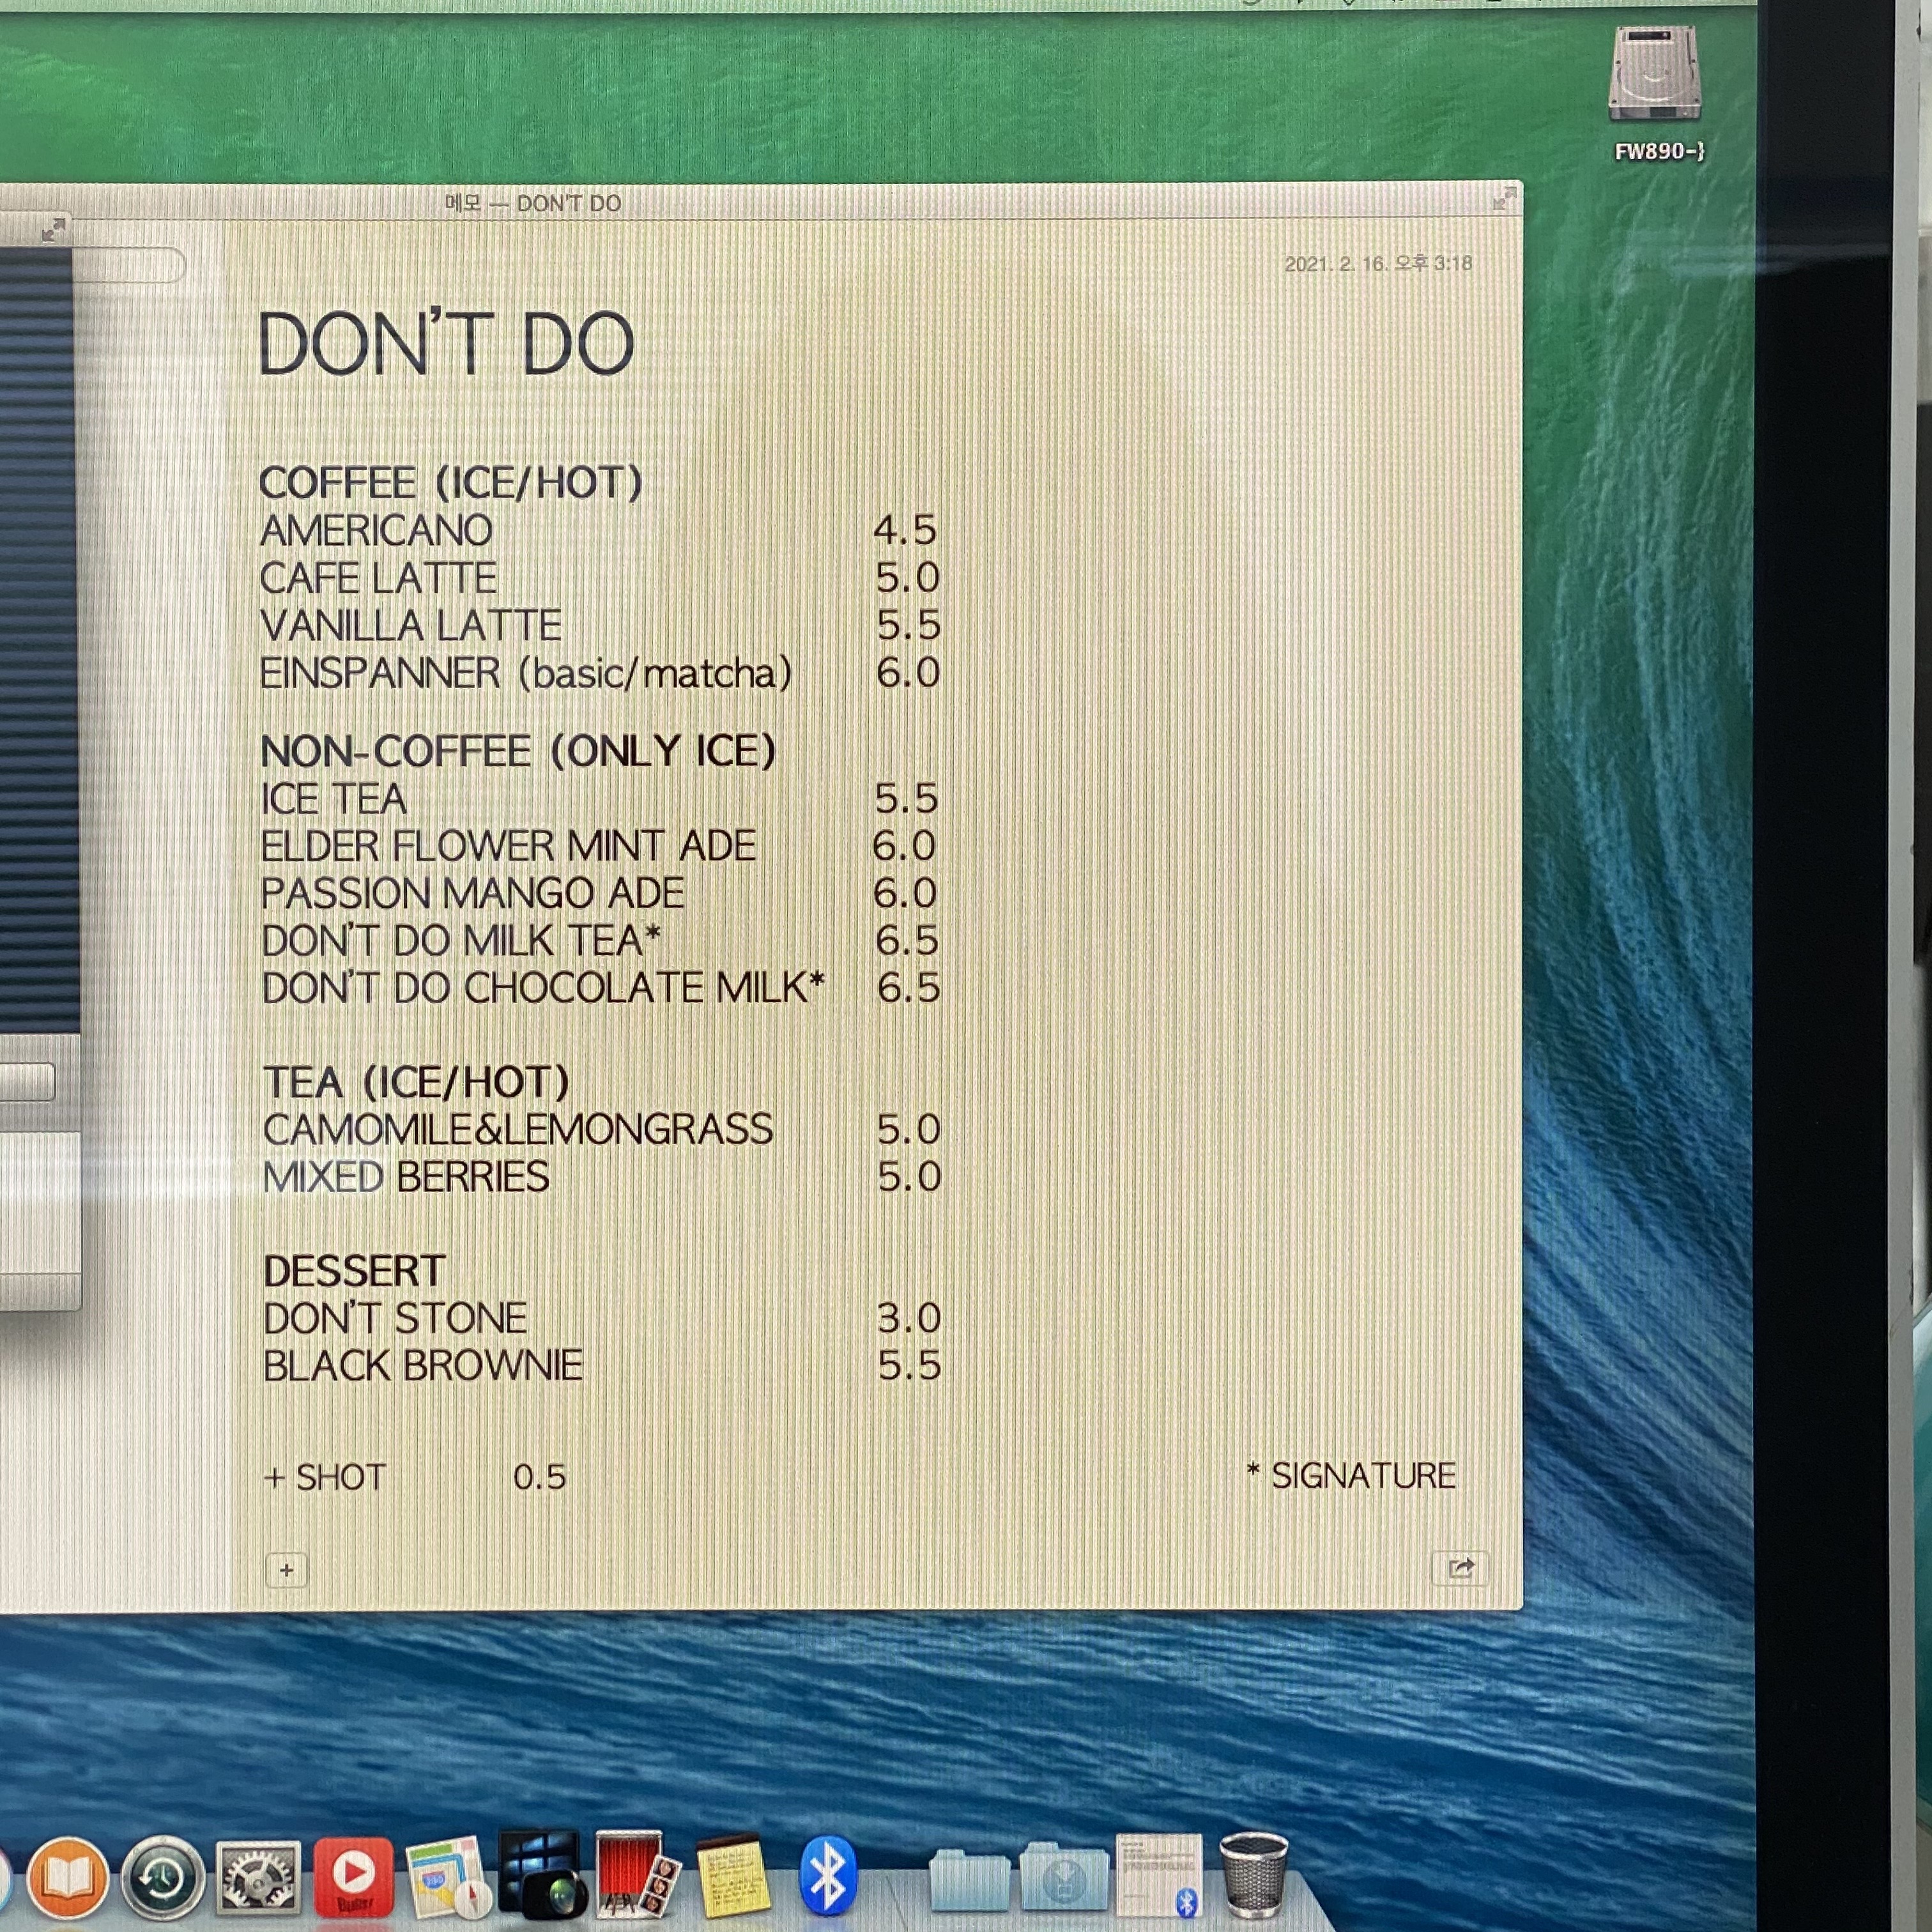Click the DON'T DO note heading
1932x1932 pixels.
point(446,343)
